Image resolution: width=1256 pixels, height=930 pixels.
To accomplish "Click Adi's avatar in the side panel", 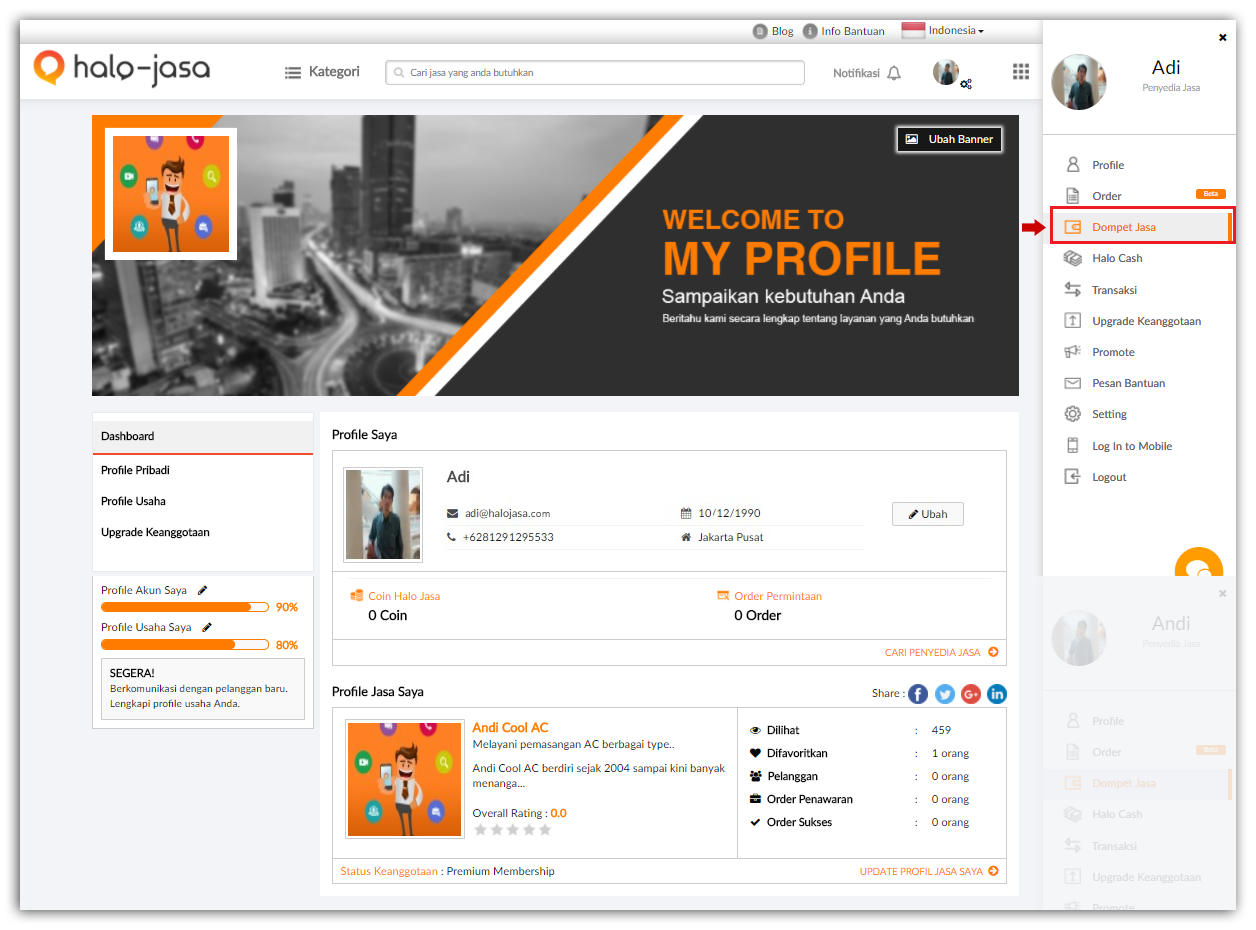I will [x=1079, y=82].
